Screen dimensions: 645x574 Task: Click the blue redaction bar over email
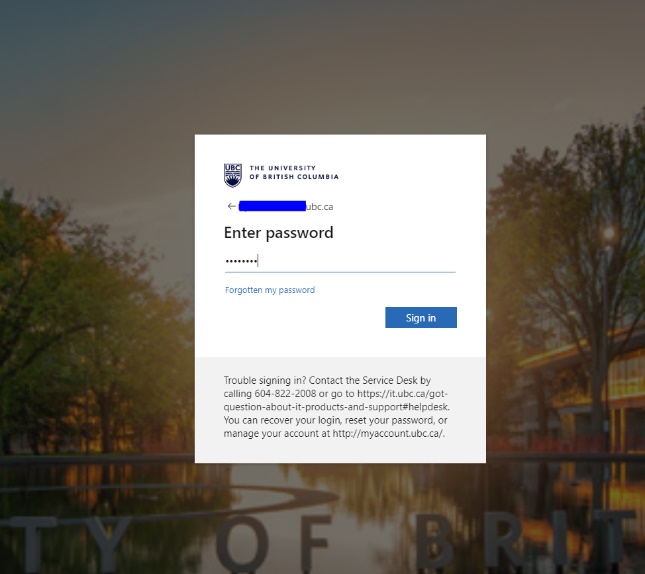tap(272, 206)
